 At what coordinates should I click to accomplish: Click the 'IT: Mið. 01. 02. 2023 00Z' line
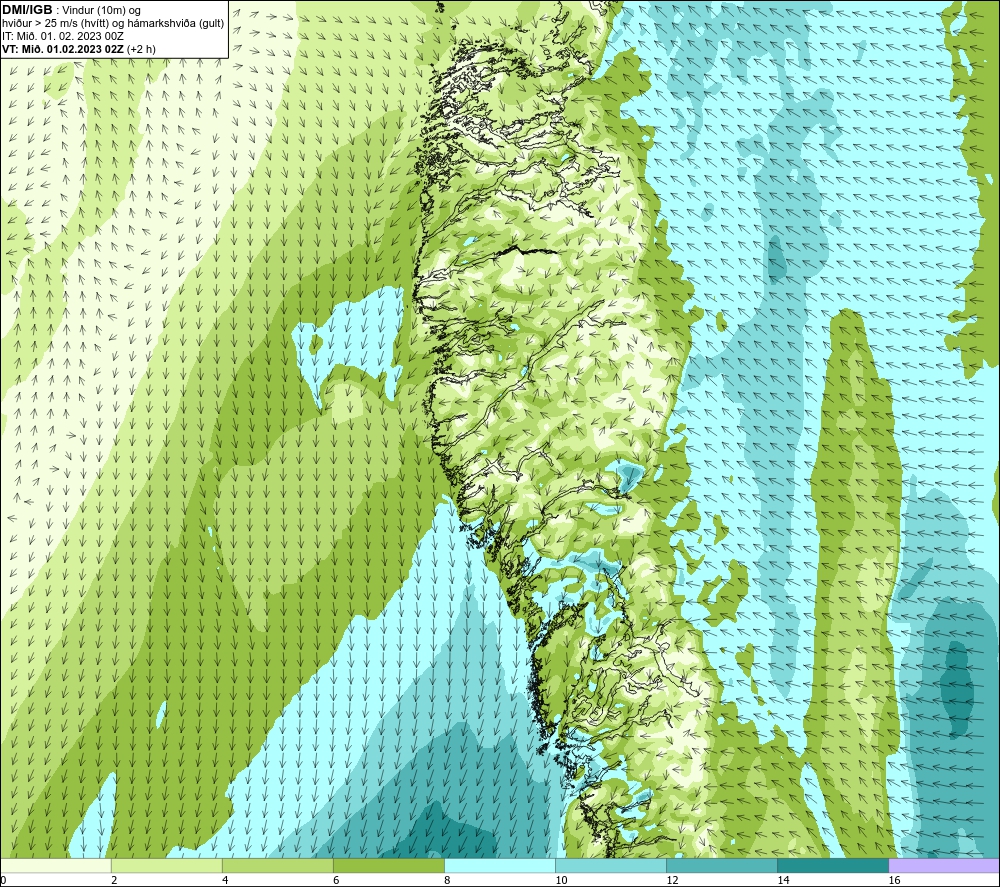[63, 36]
